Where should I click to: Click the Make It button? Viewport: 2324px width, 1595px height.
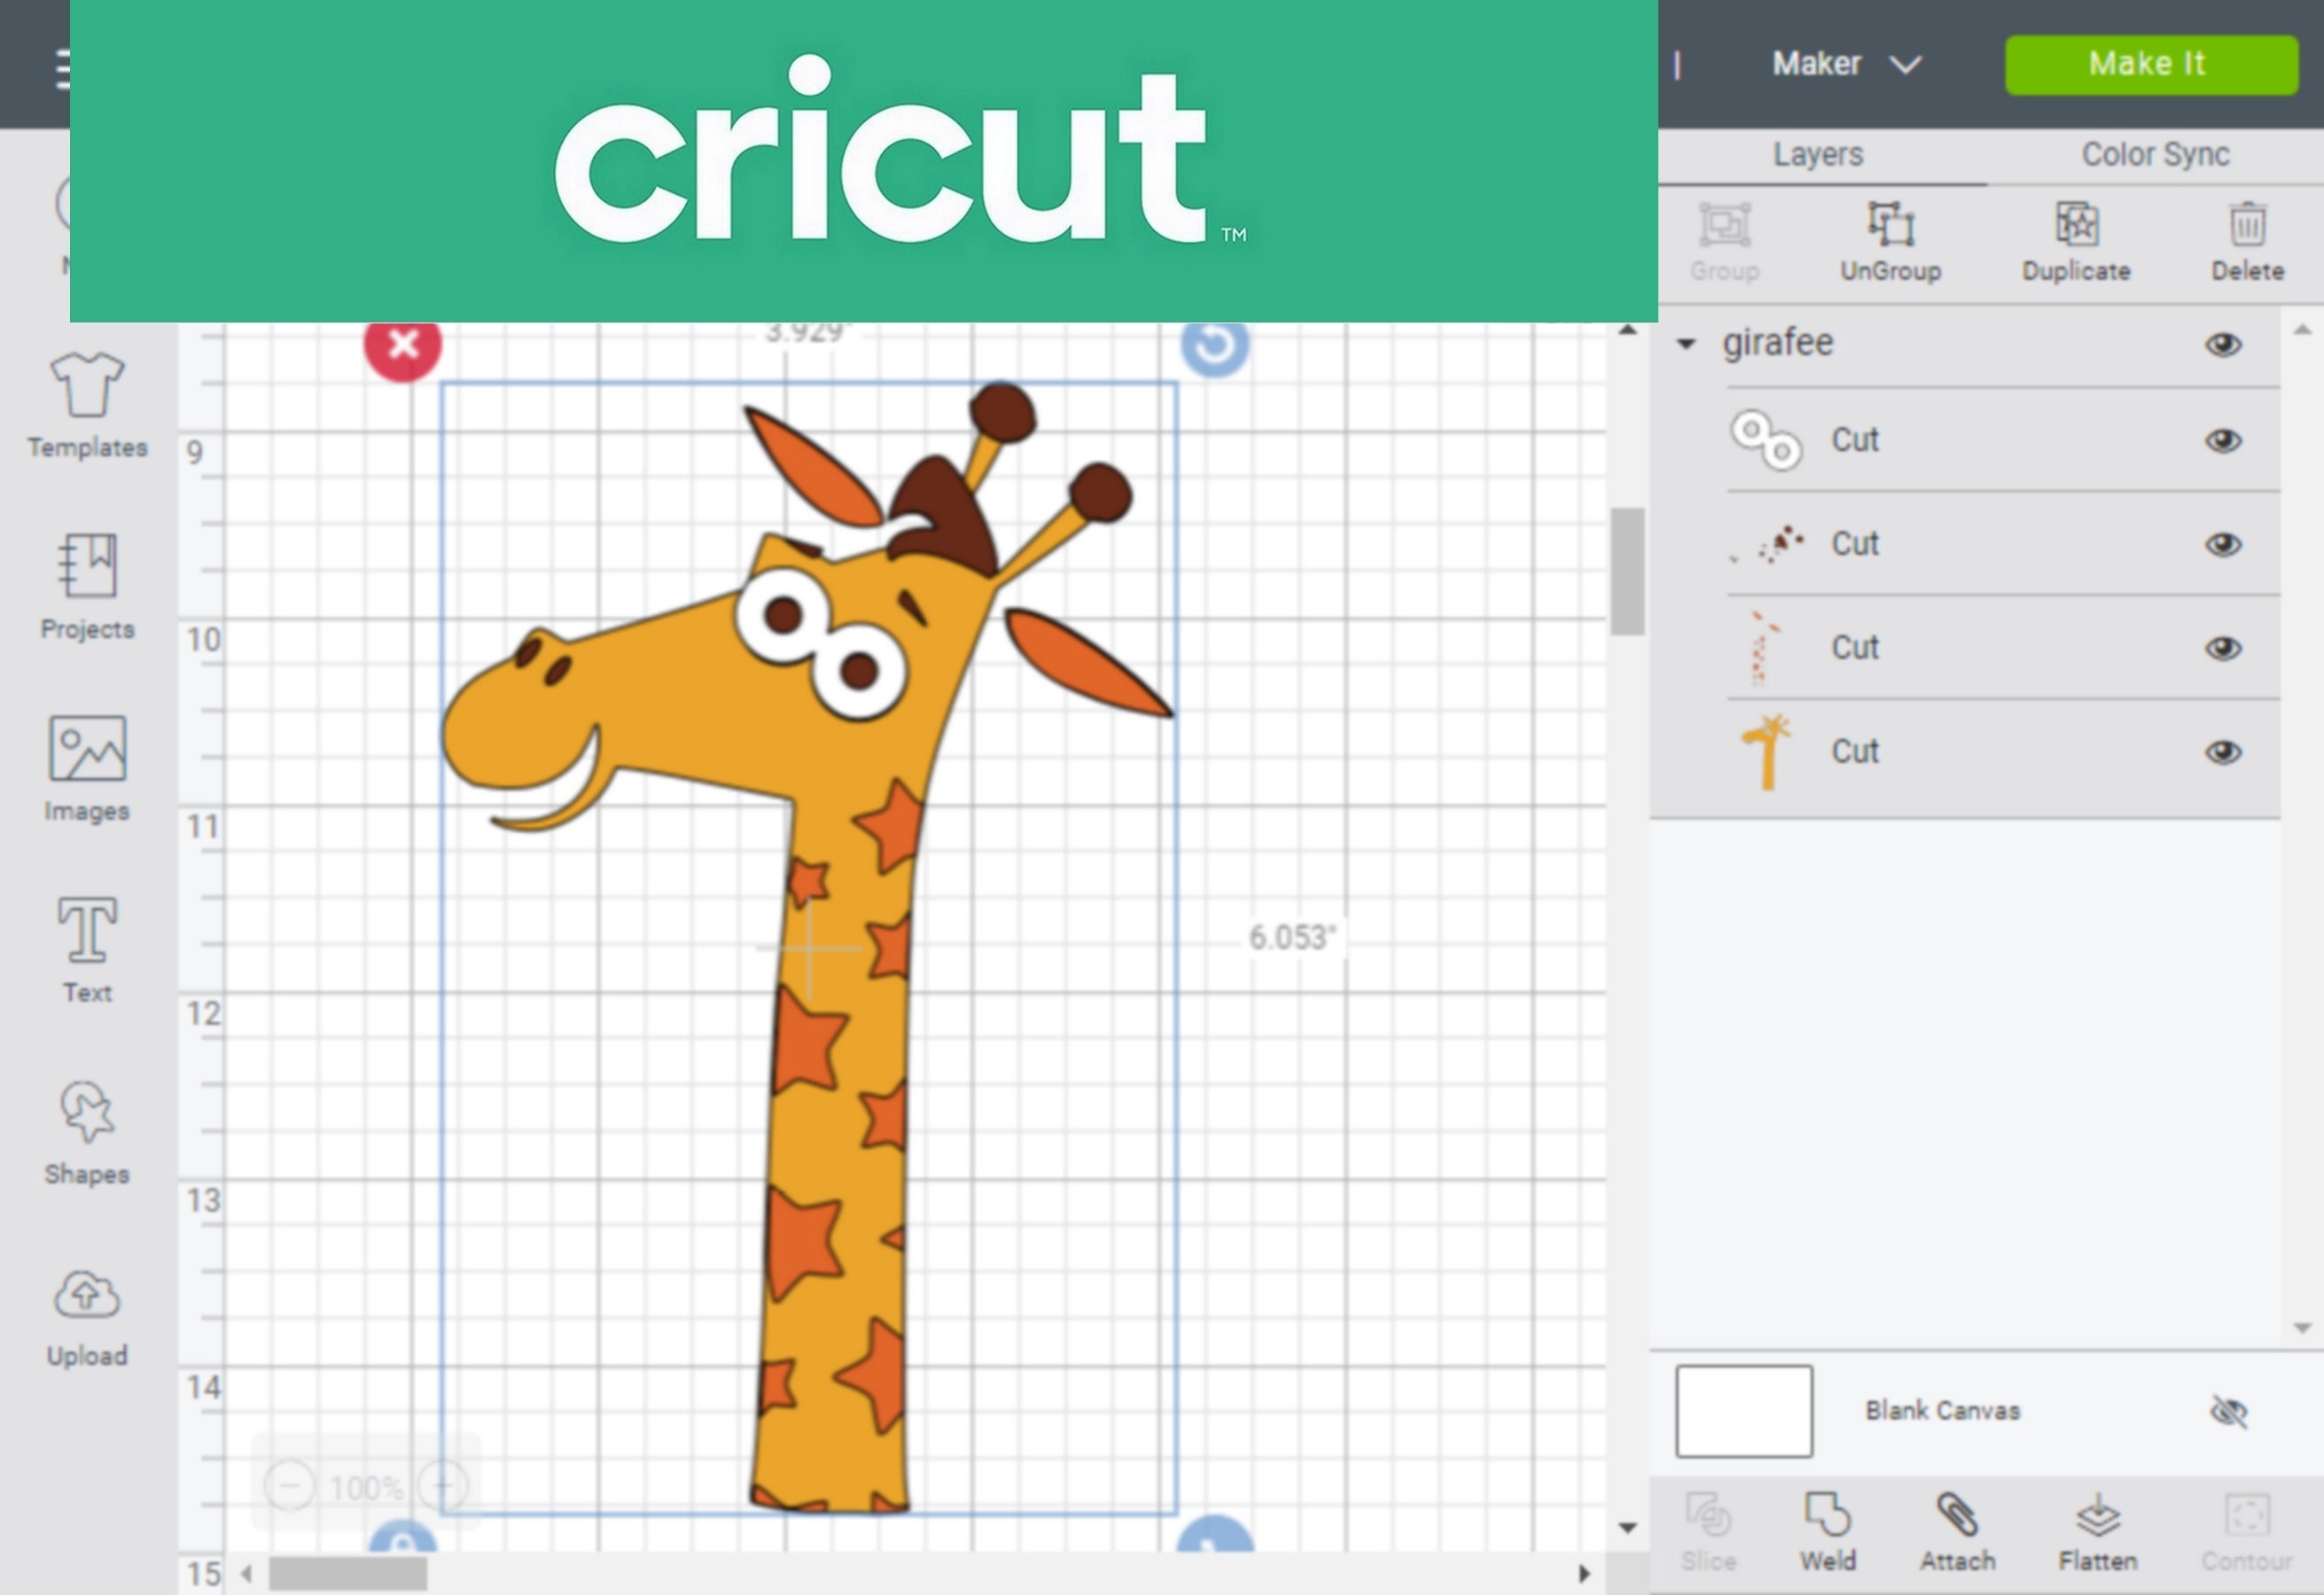[x=2151, y=64]
